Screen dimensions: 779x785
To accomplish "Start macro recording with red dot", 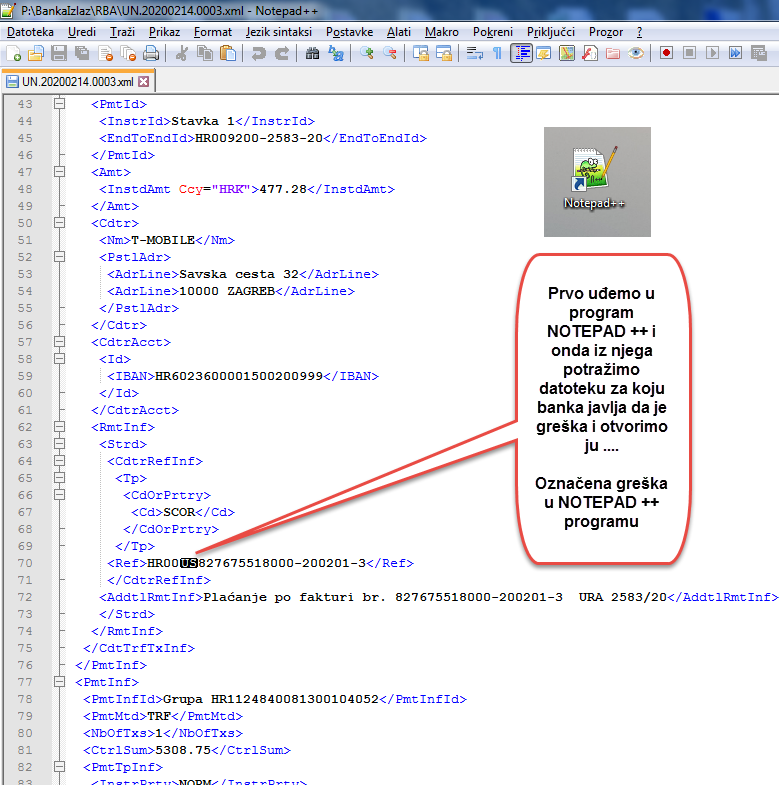I will pyautogui.click(x=666, y=53).
